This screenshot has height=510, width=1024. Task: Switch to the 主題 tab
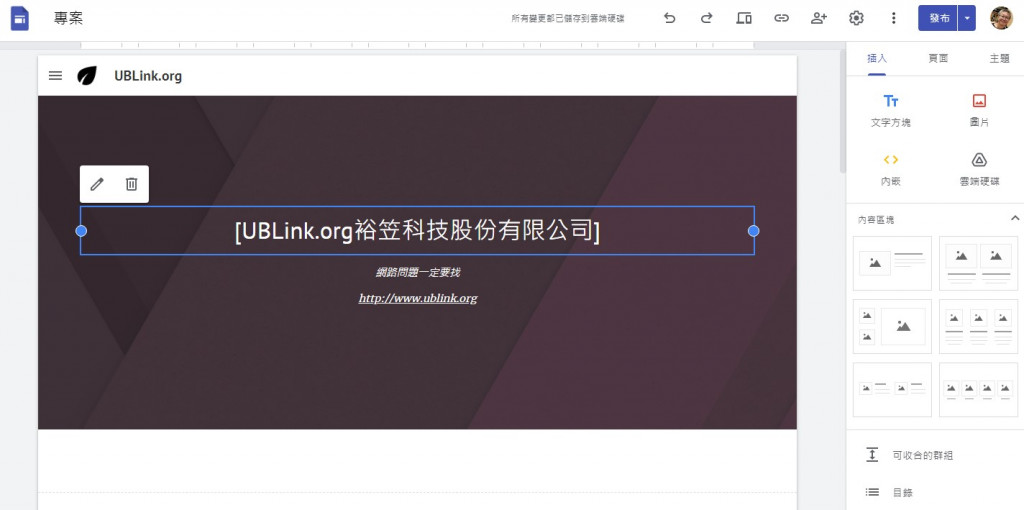coord(999,59)
